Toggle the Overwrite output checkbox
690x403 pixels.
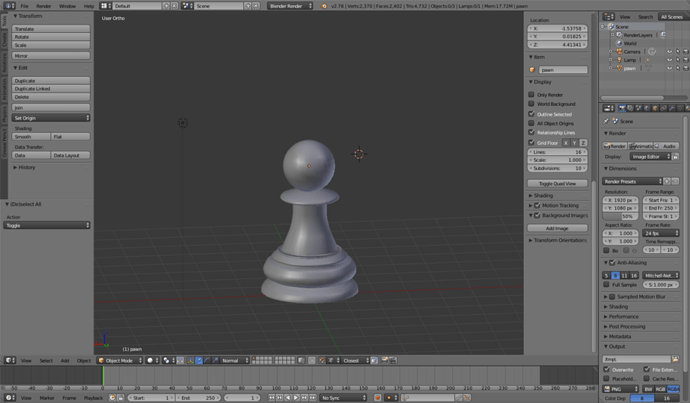(607, 369)
